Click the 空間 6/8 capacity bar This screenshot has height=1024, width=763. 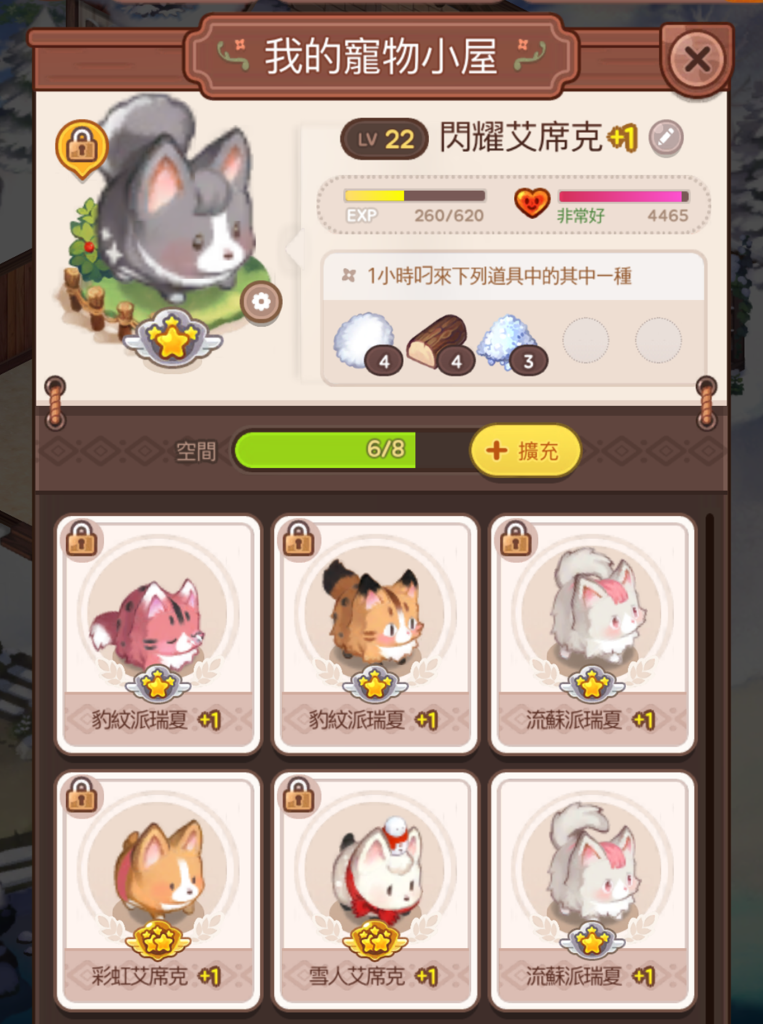[358, 450]
